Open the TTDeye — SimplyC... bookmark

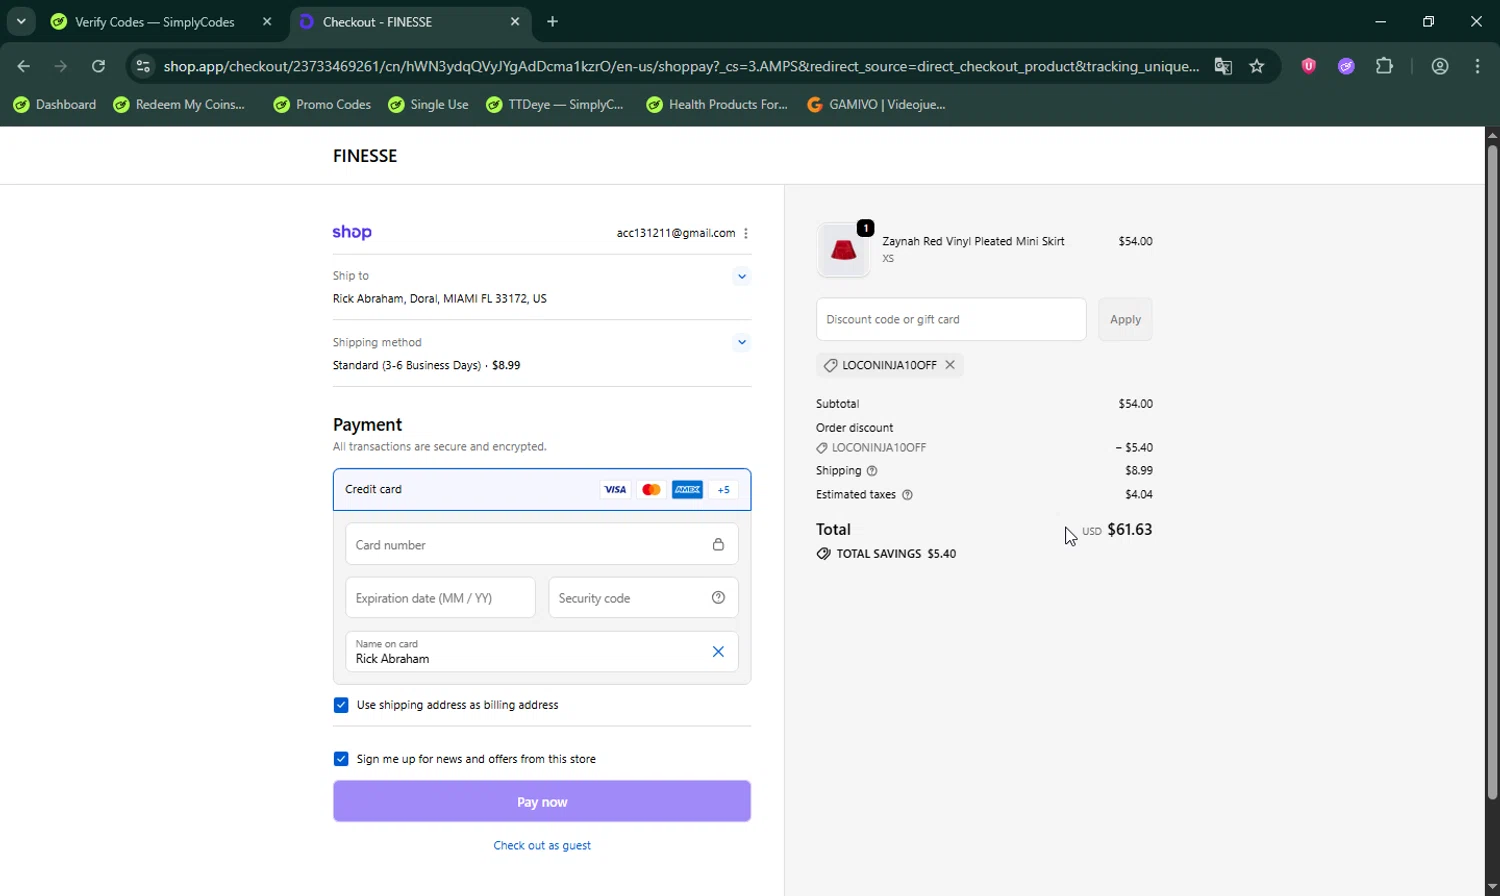pyautogui.click(x=554, y=104)
